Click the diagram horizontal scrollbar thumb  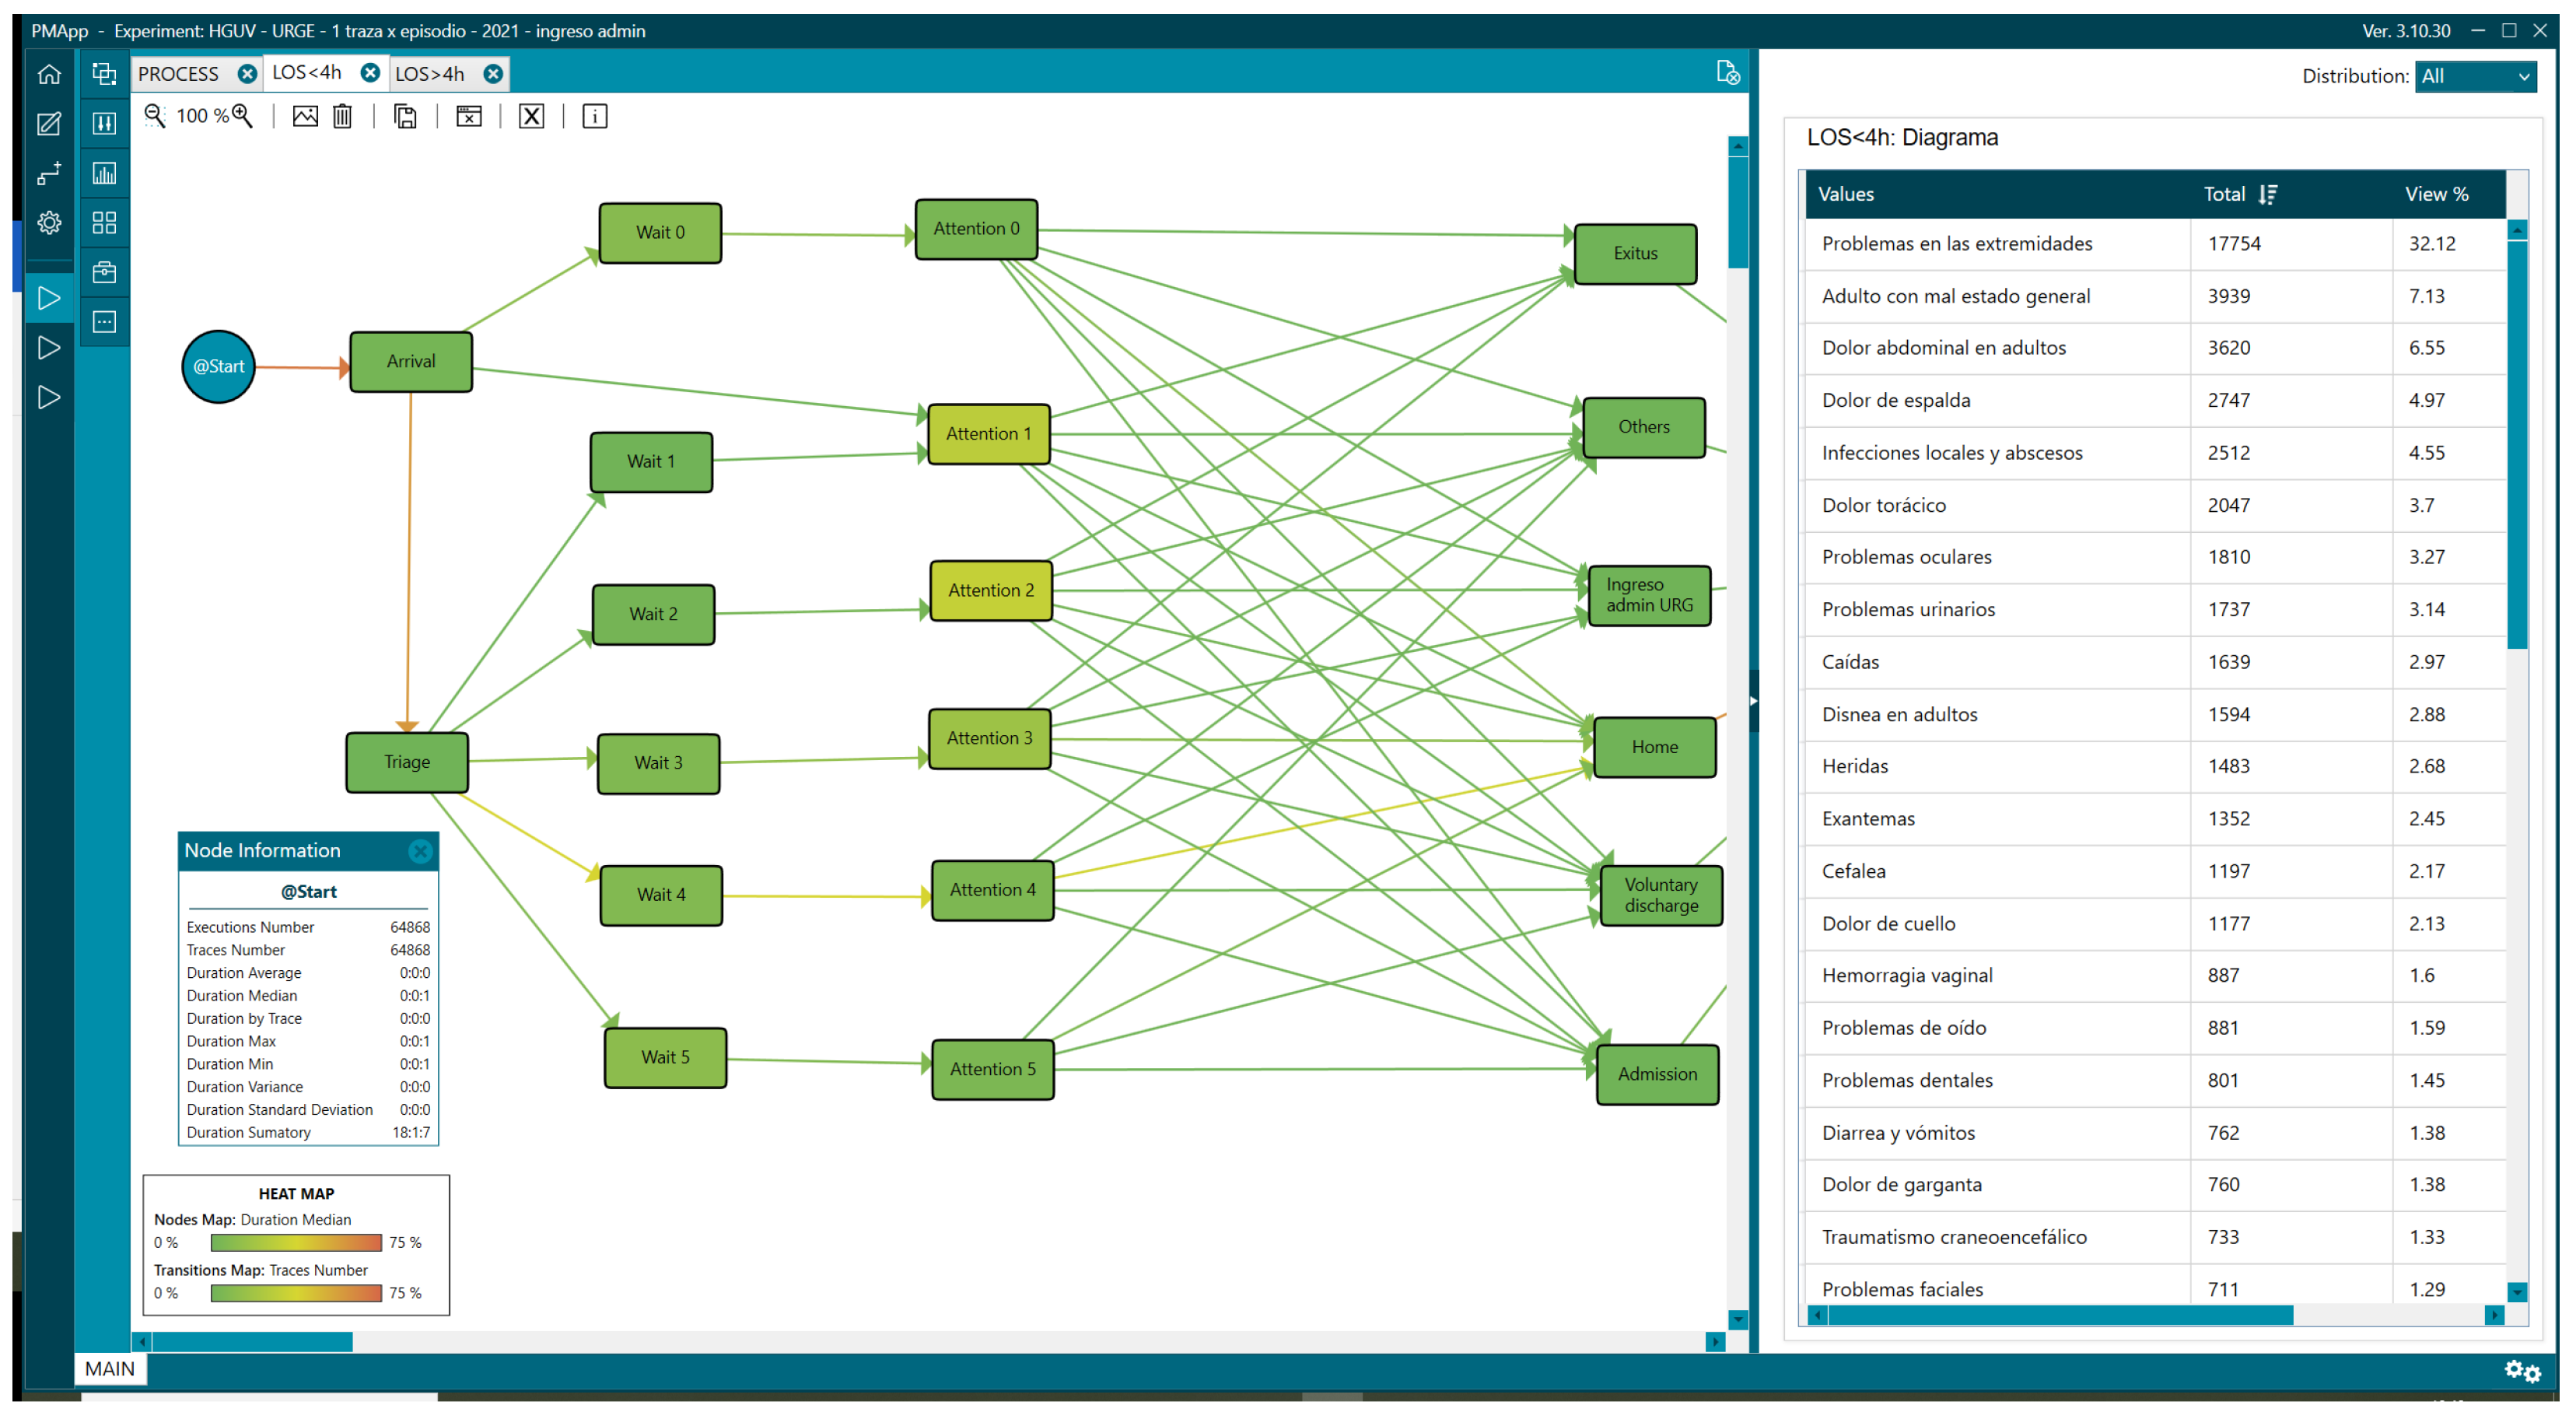(251, 1341)
